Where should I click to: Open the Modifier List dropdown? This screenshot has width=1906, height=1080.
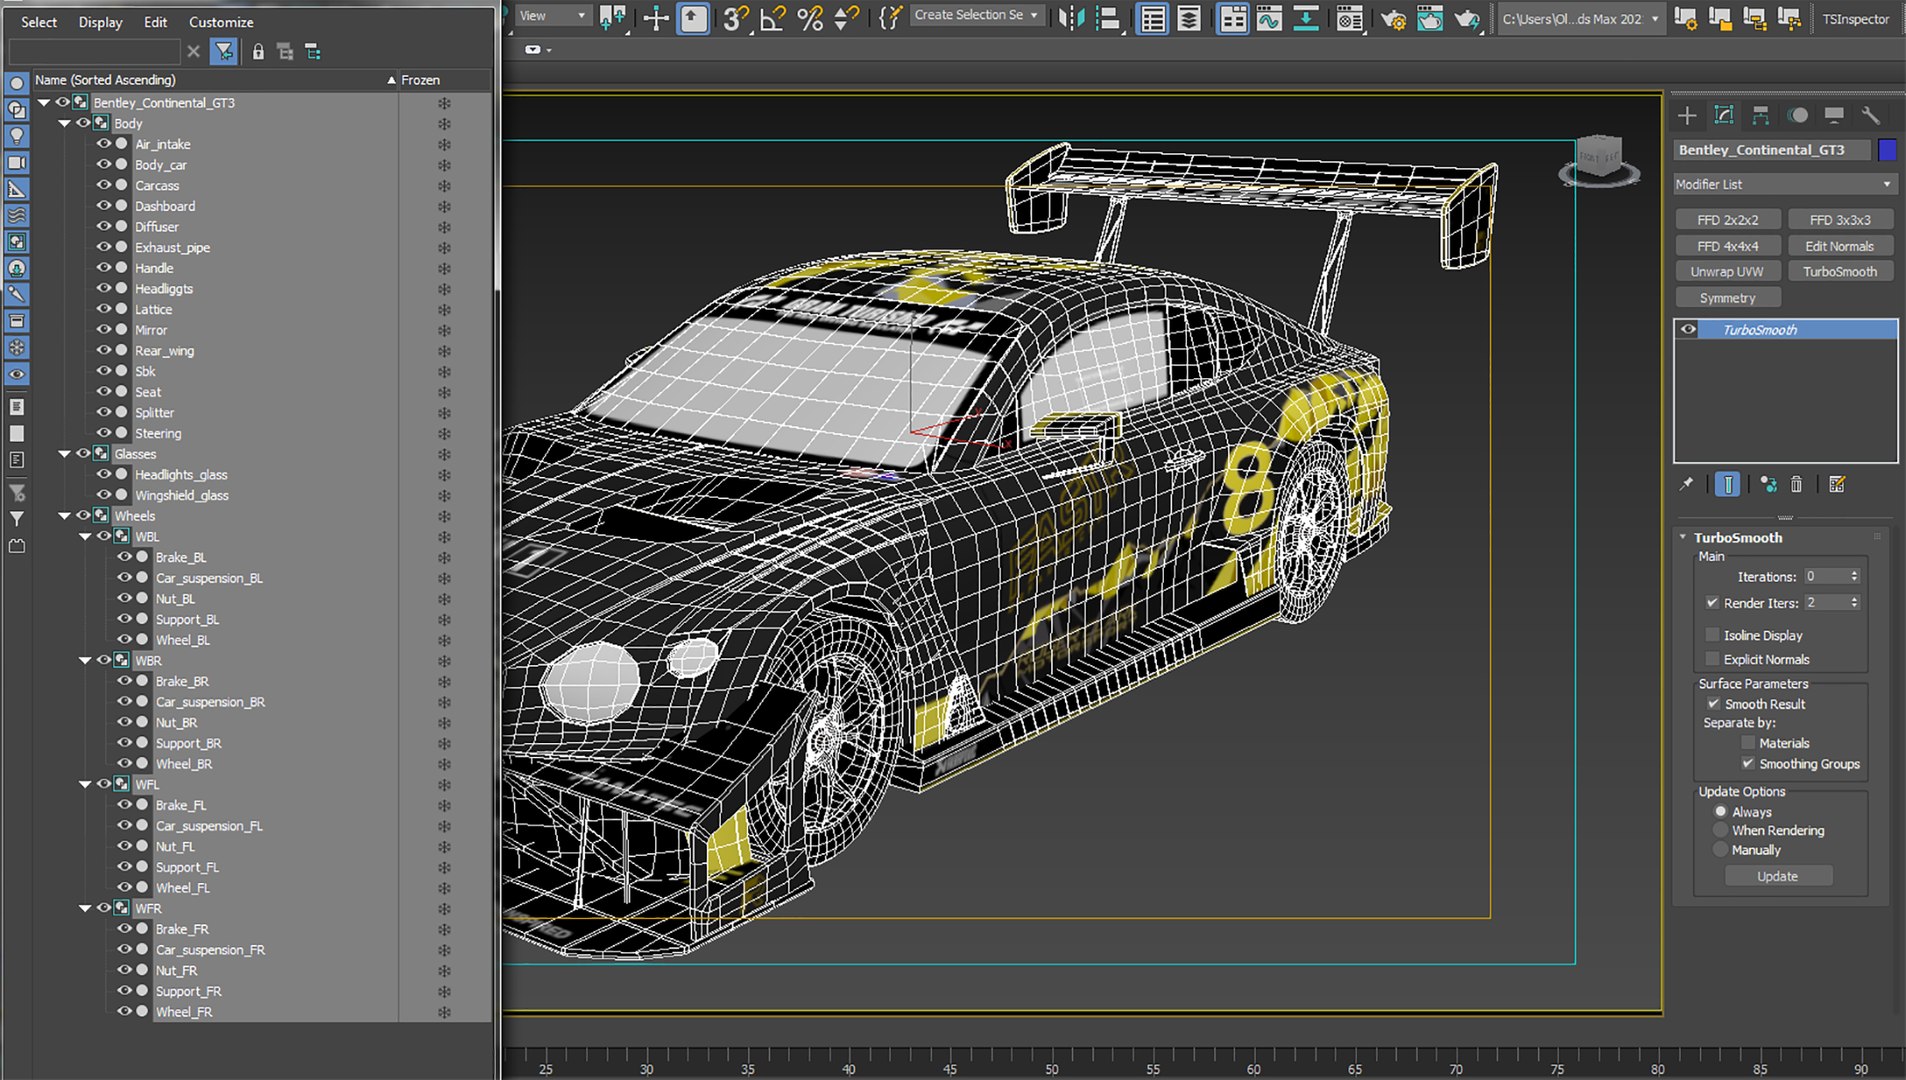click(x=1785, y=184)
